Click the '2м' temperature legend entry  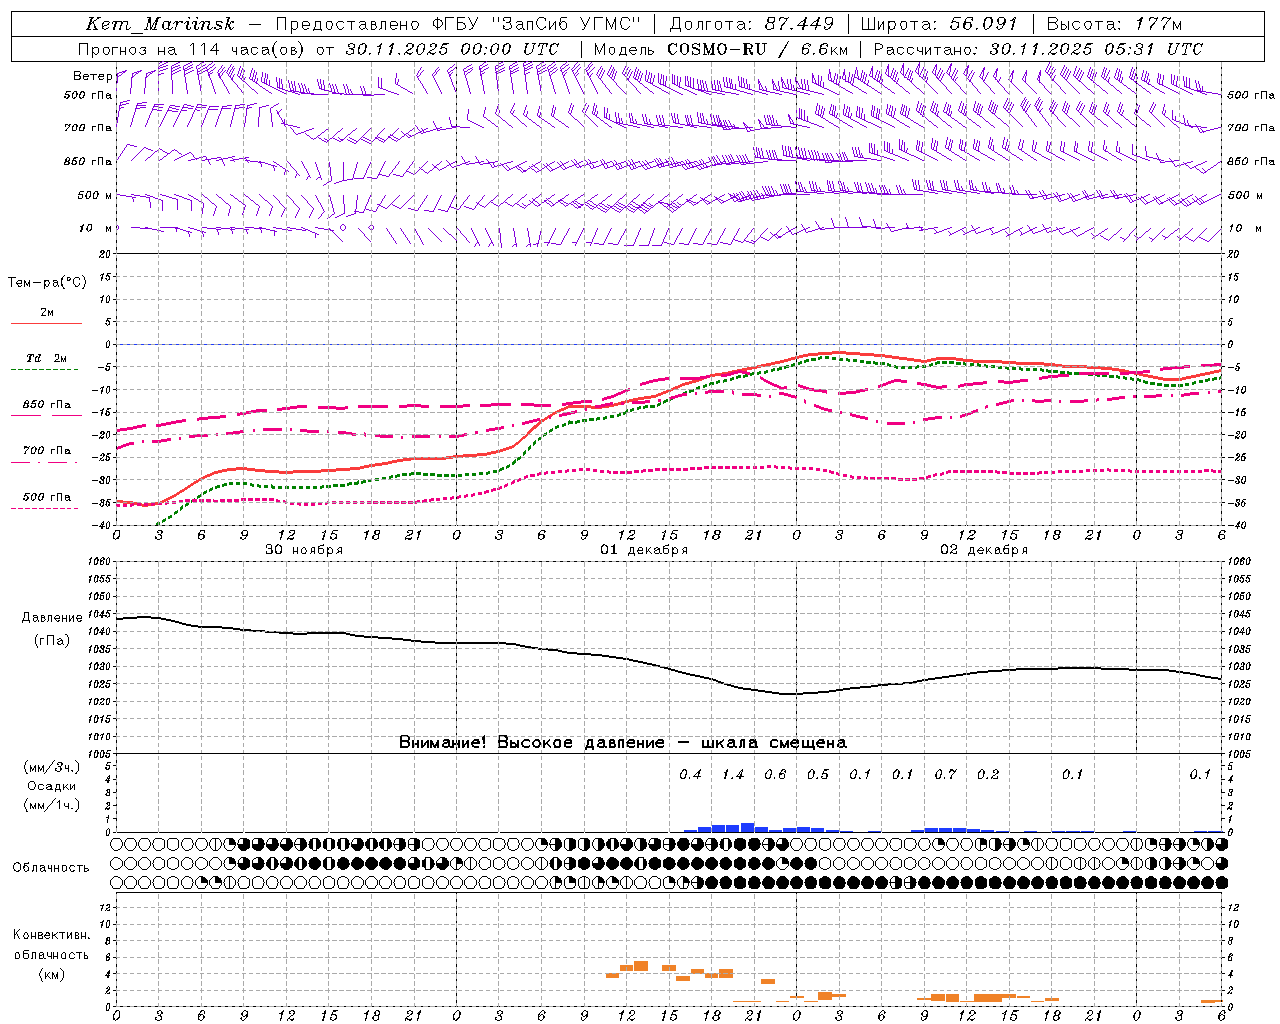[47, 313]
